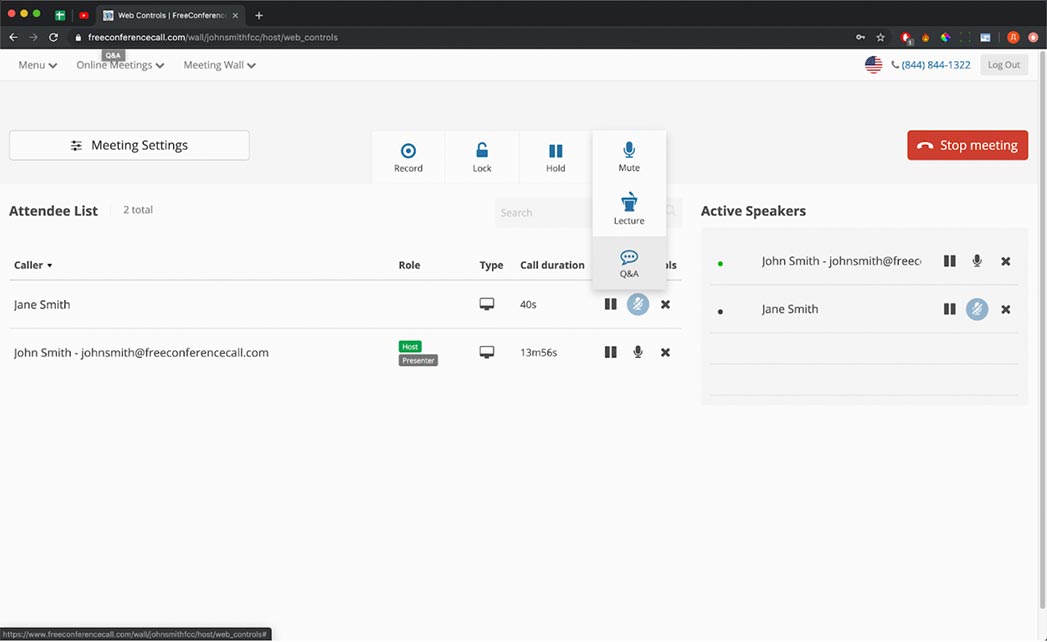Choose the Q&A mode option

click(629, 263)
